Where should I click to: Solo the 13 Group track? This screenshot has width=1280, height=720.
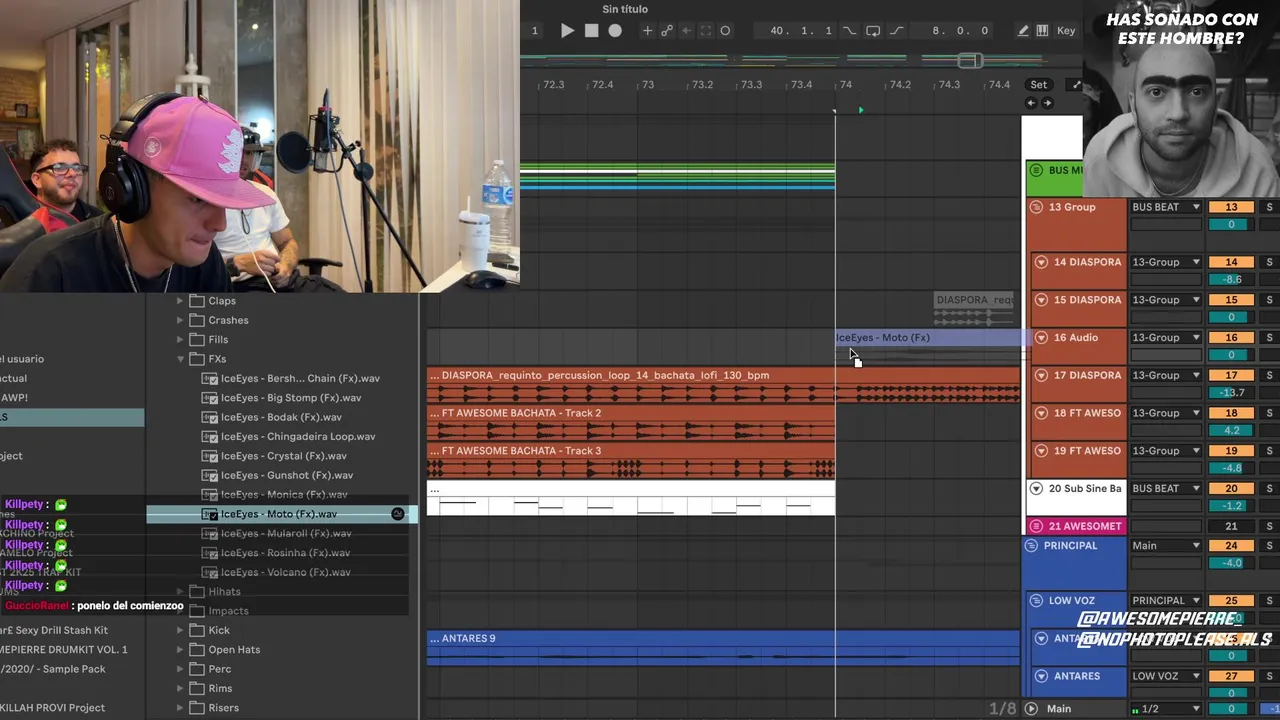(x=1269, y=207)
